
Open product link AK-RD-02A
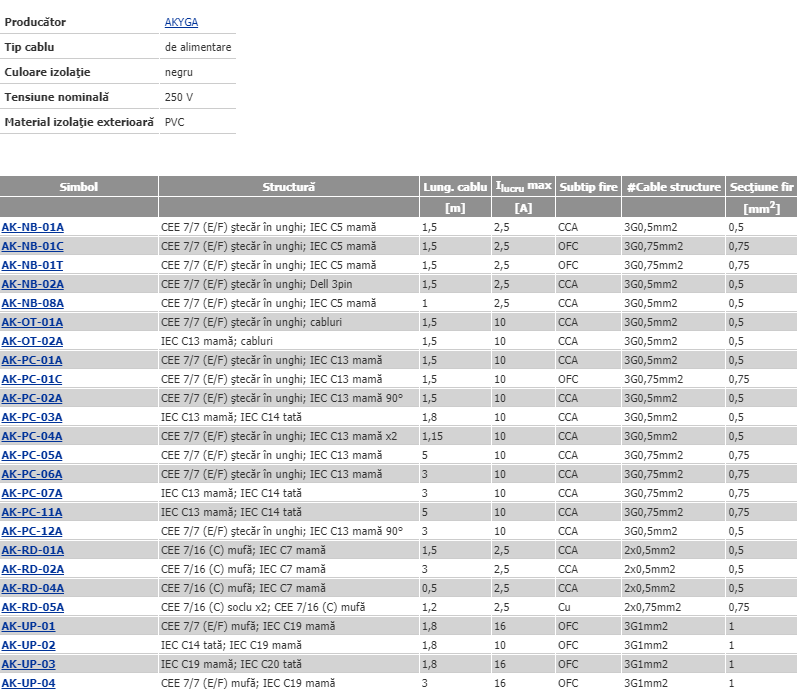[33, 569]
